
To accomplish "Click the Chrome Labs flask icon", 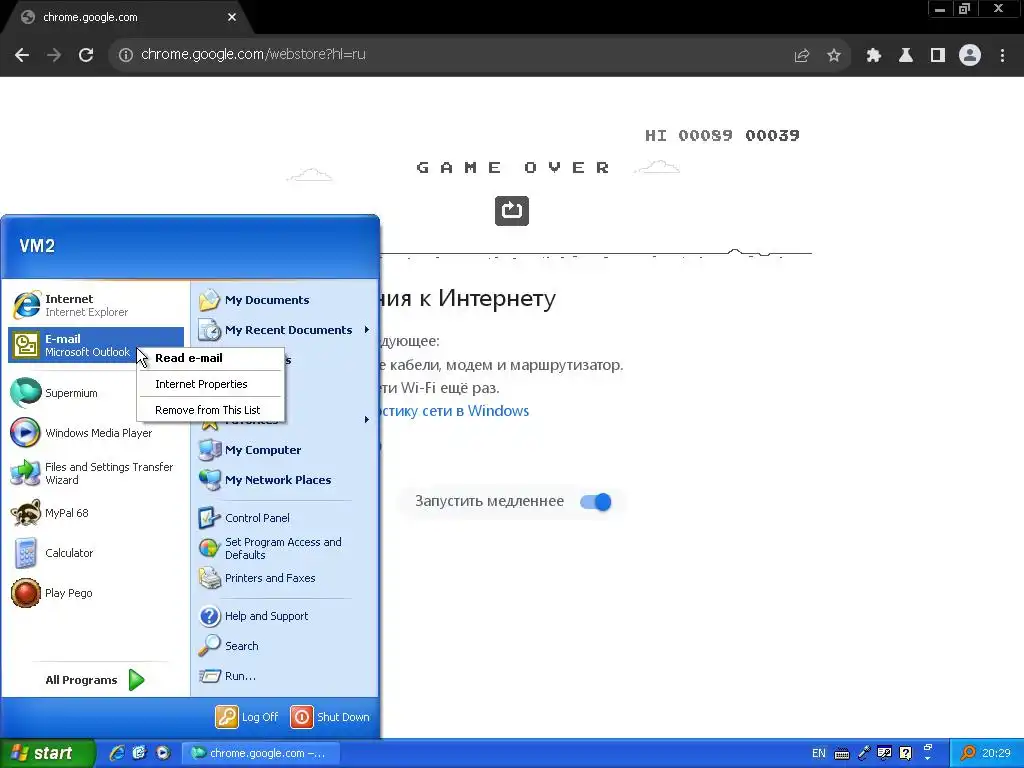I will coord(906,55).
